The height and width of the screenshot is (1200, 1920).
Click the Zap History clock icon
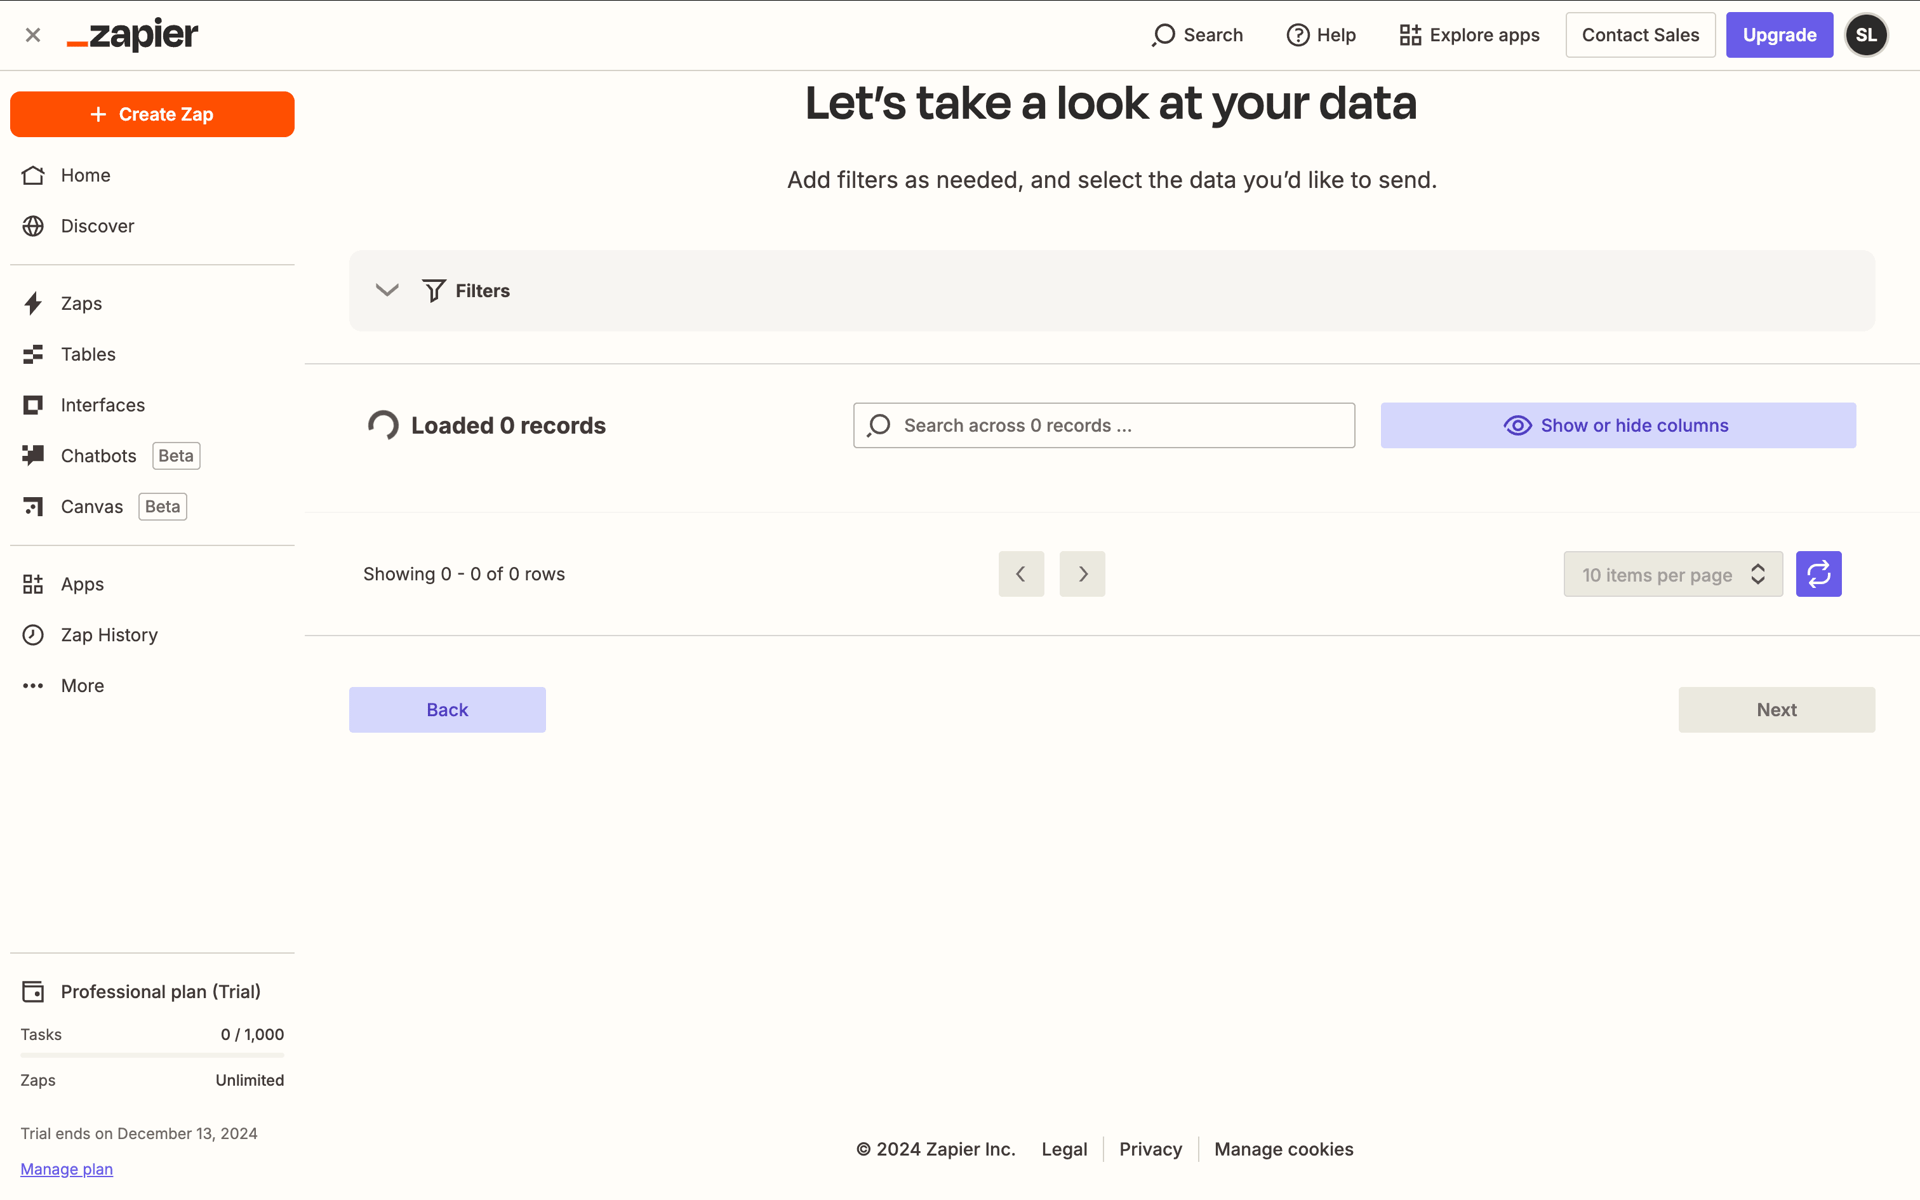pyautogui.click(x=33, y=635)
